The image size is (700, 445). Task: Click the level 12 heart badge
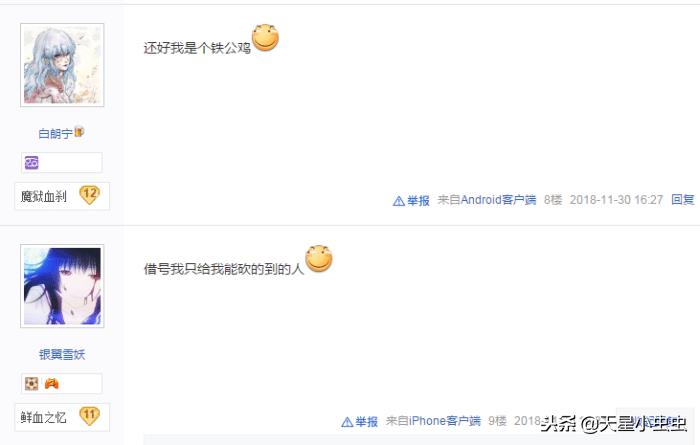pos(89,195)
